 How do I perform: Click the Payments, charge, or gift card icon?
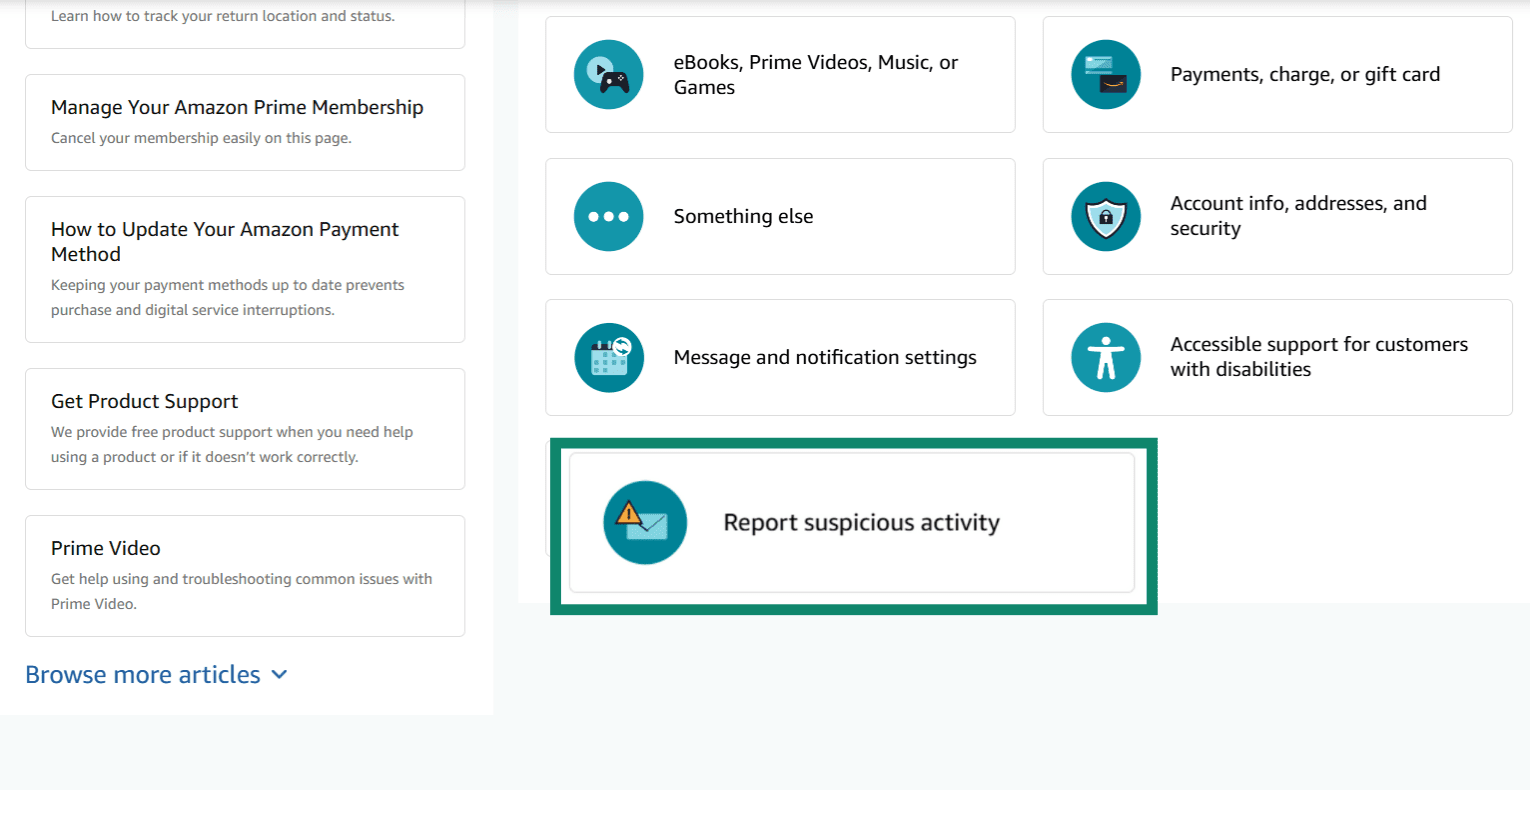pos(1106,74)
